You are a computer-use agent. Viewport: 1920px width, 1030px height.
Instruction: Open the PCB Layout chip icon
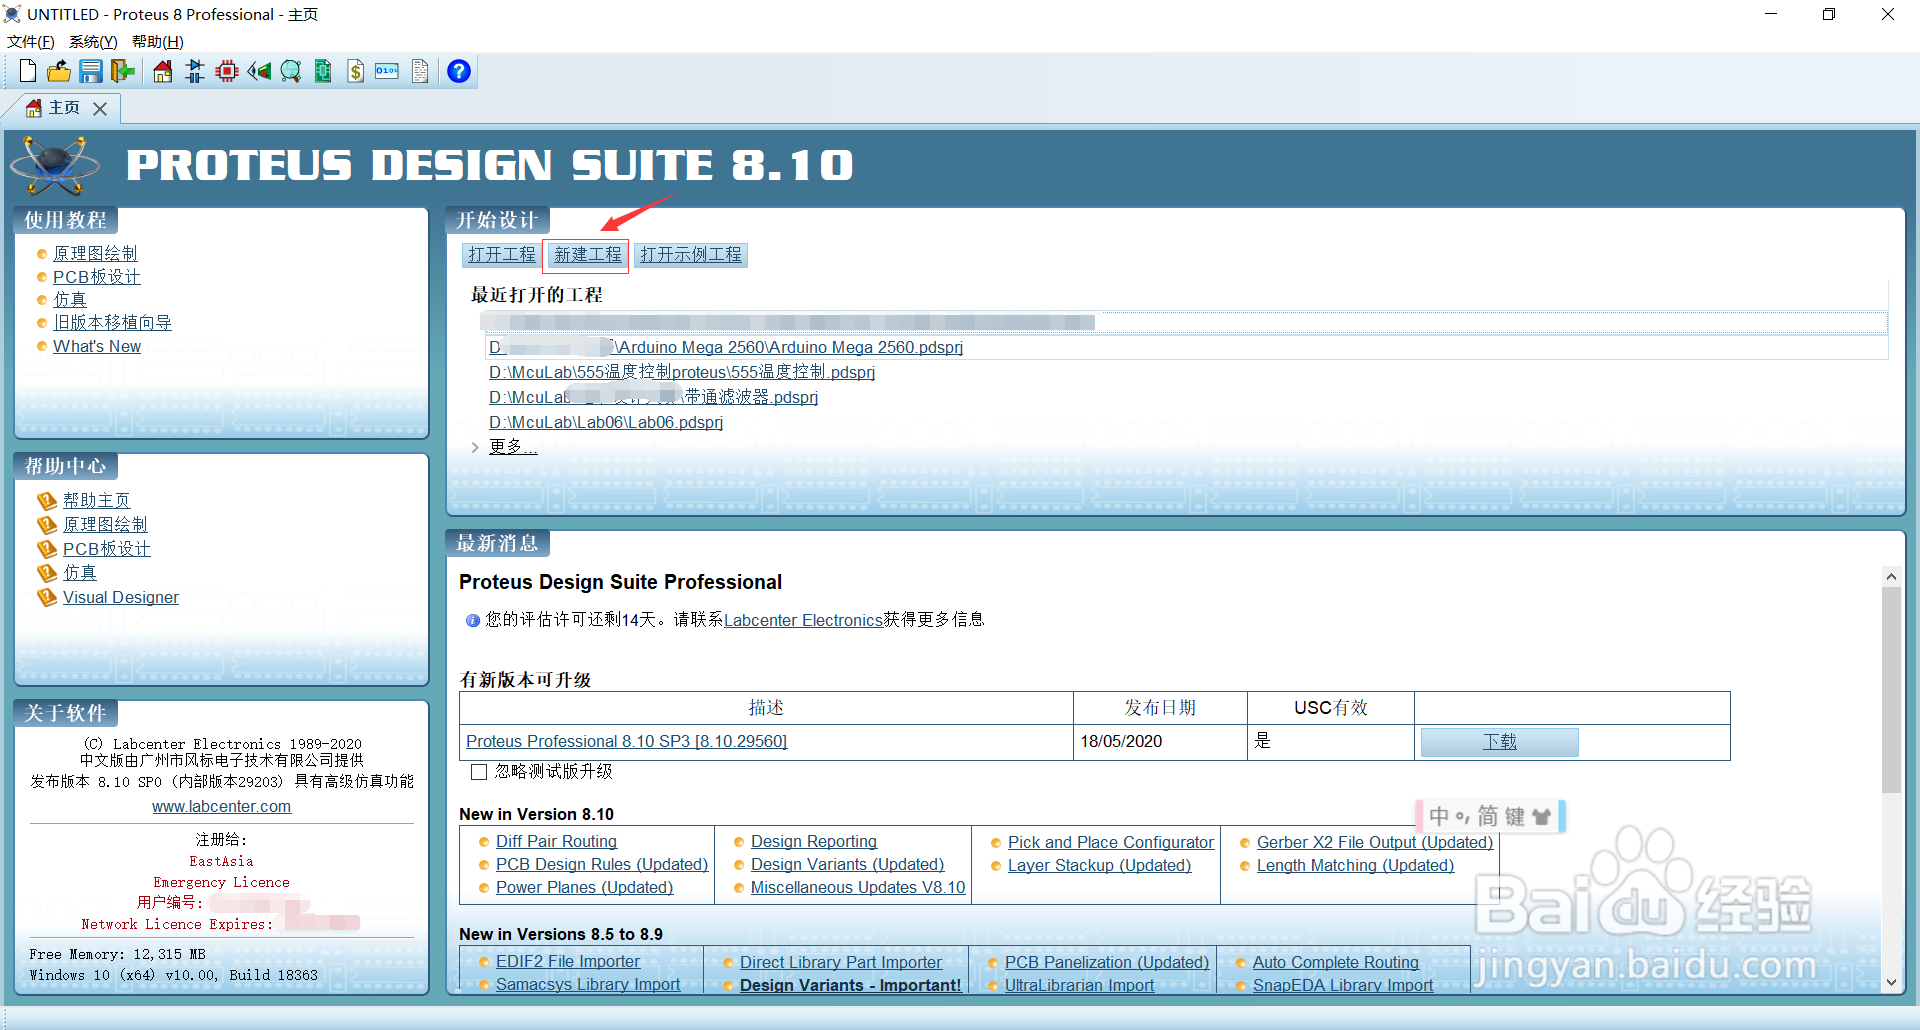click(x=226, y=71)
